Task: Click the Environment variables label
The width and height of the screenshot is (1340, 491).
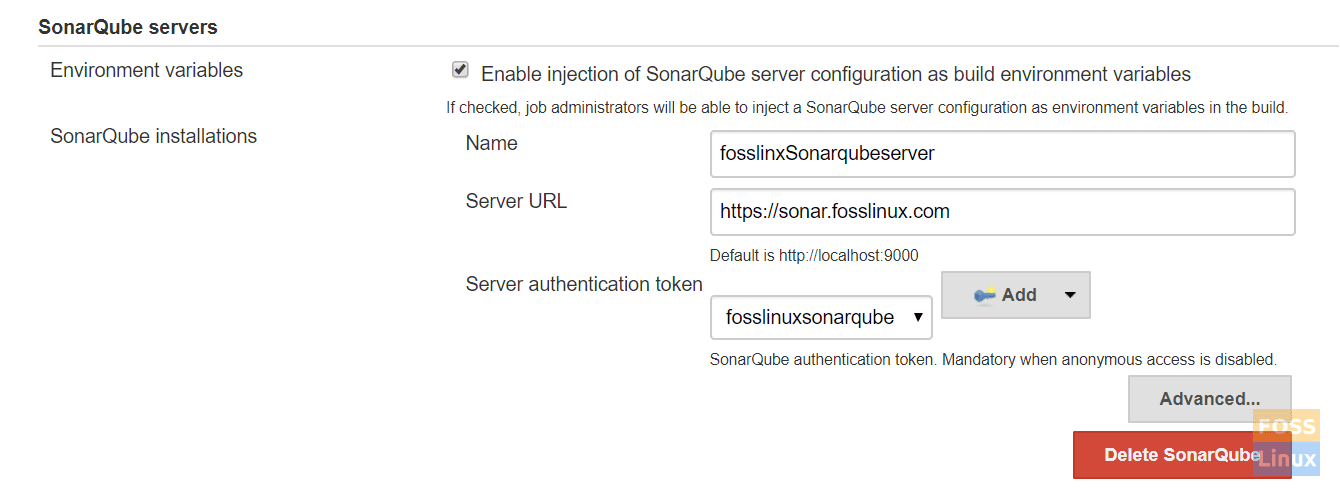Action: pos(146,70)
